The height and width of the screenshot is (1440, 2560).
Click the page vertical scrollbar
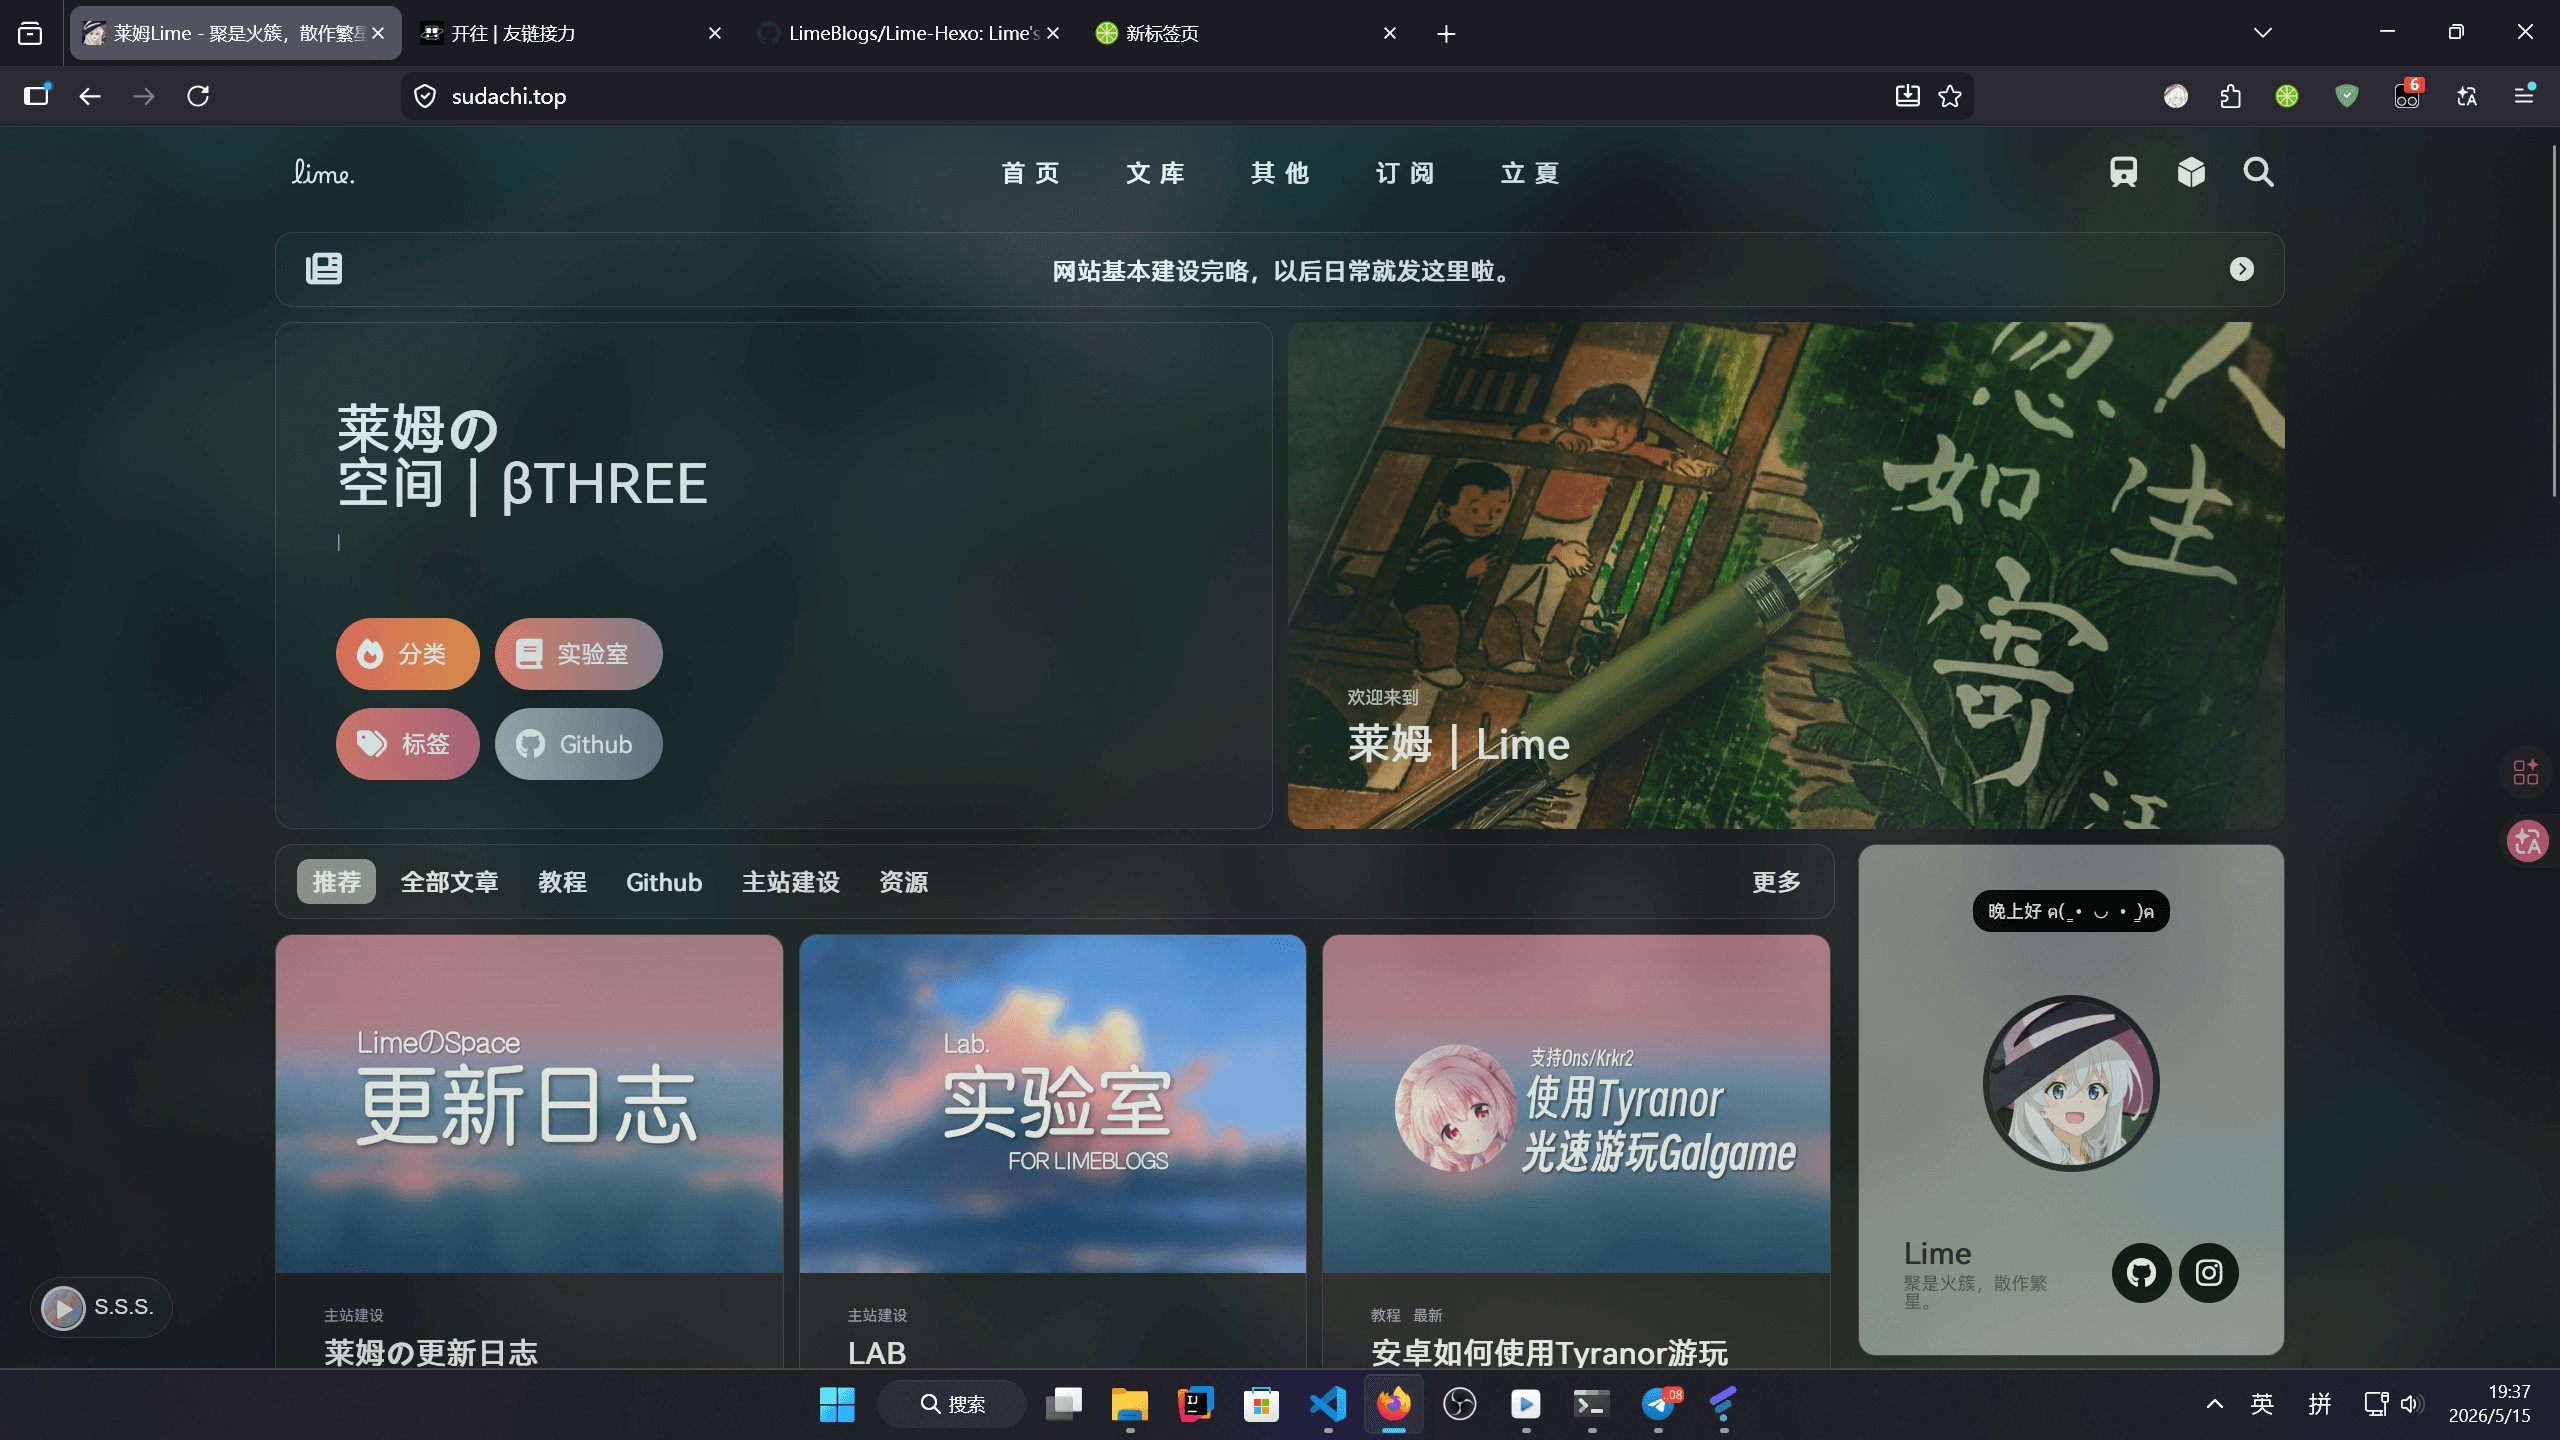[x=2553, y=320]
